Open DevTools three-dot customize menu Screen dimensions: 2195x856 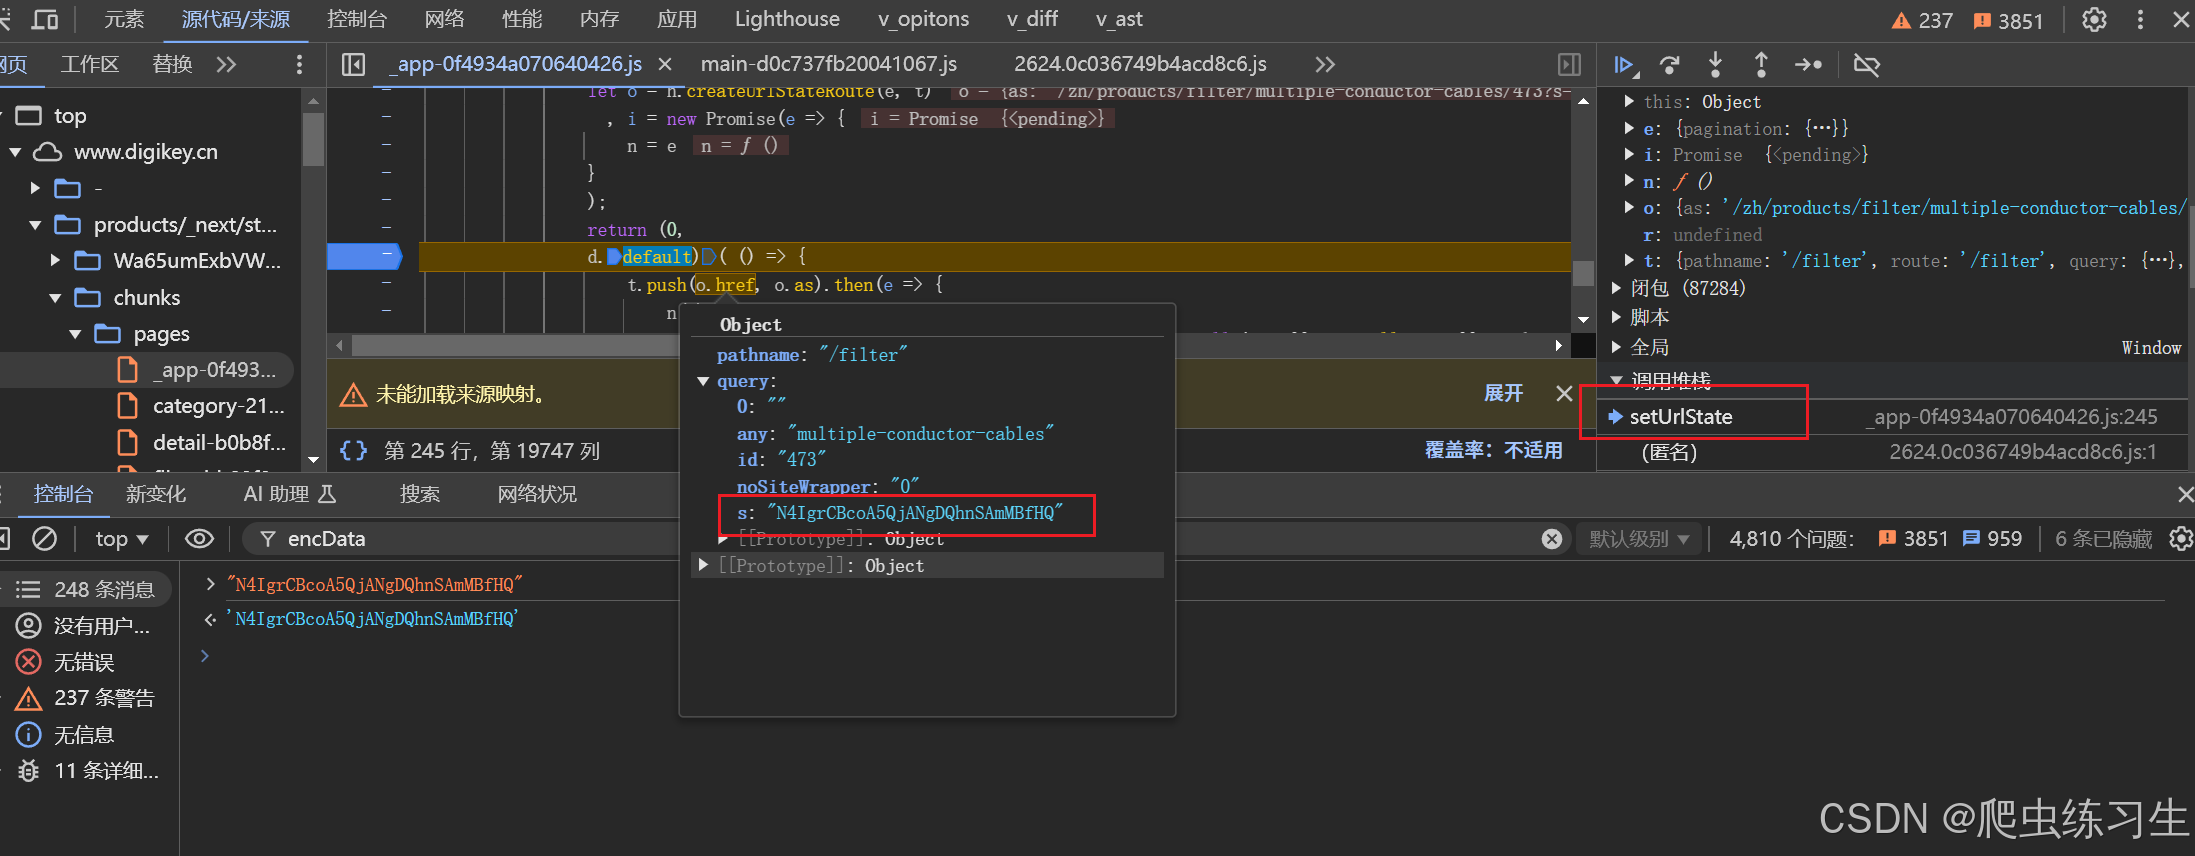coord(2140,20)
